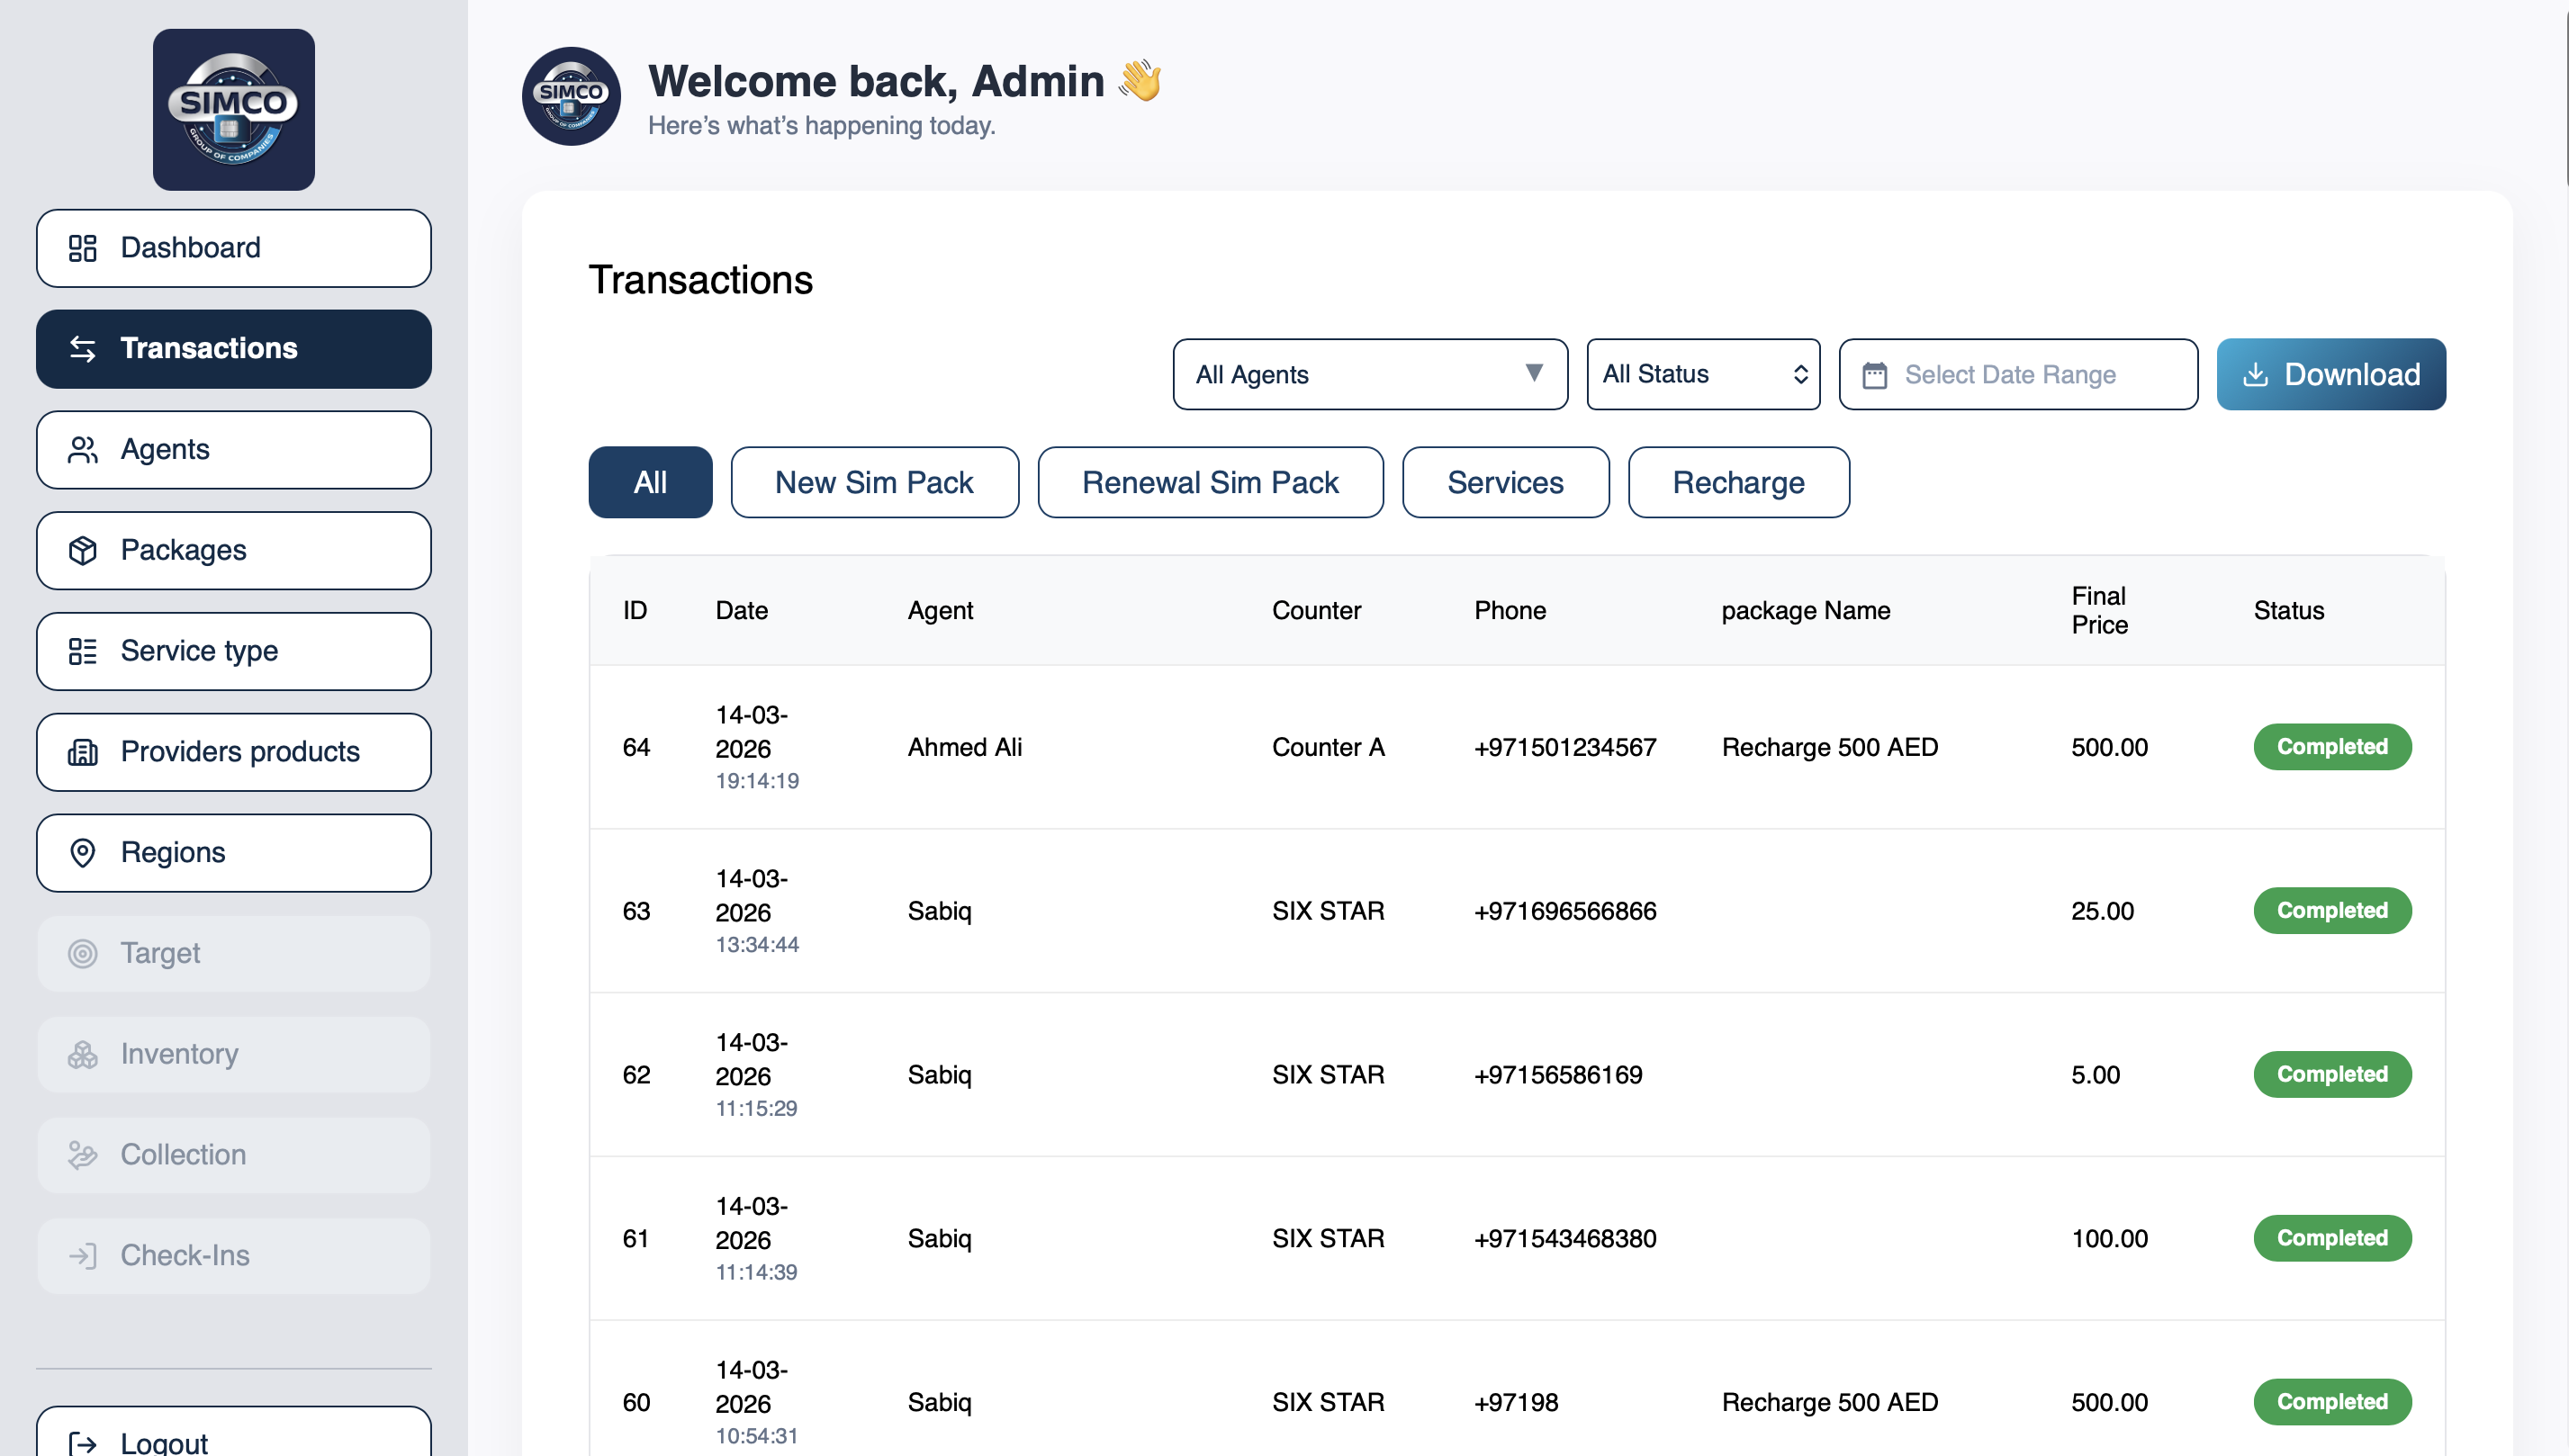Click the Packages box icon
The height and width of the screenshot is (1456, 2569).
[x=84, y=550]
